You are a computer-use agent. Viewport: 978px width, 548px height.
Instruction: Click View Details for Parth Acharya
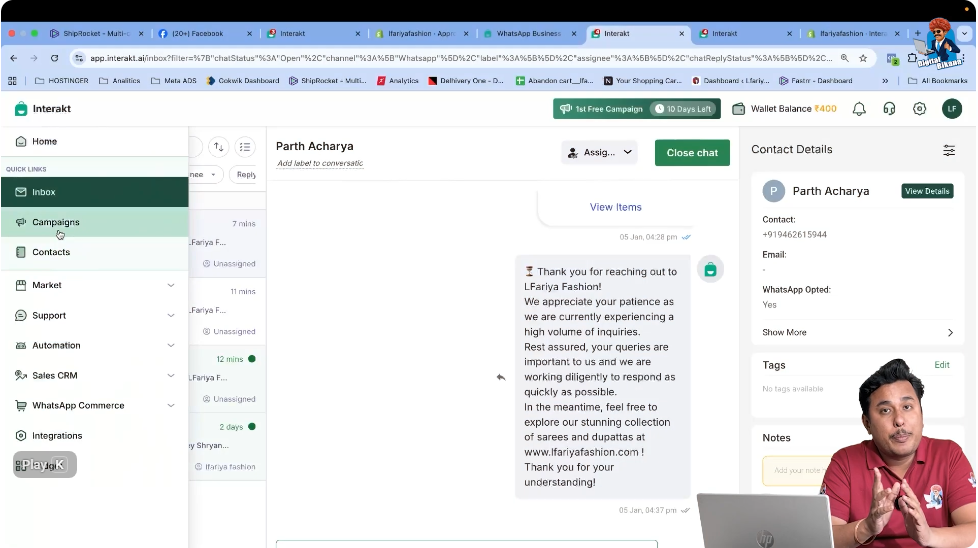927,191
